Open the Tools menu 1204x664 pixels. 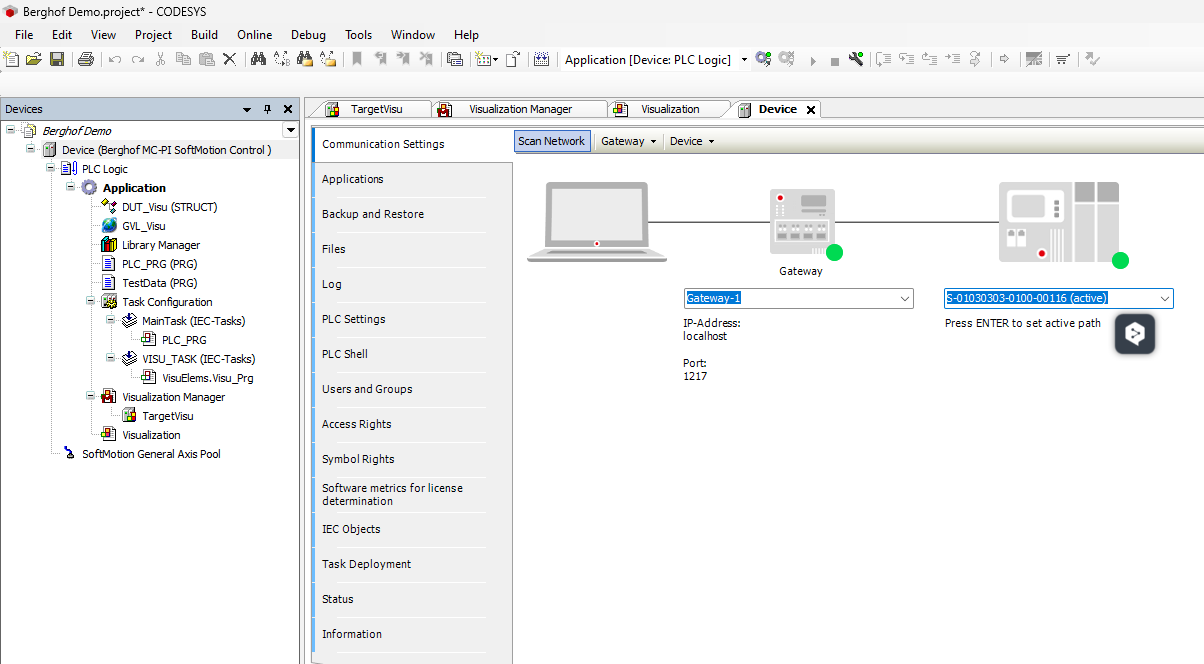[x=358, y=34]
